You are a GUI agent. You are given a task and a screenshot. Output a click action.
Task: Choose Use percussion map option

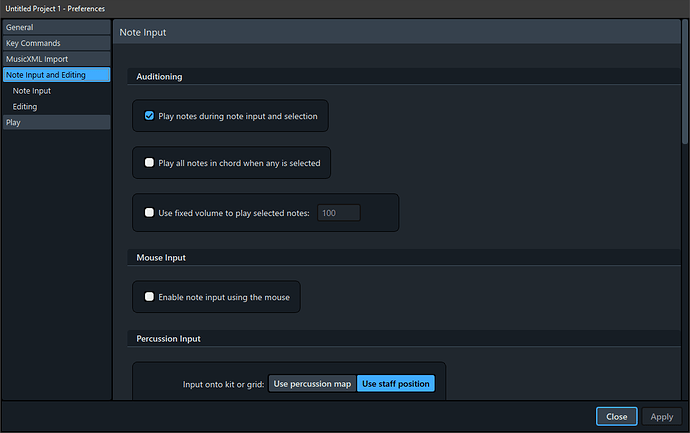312,384
